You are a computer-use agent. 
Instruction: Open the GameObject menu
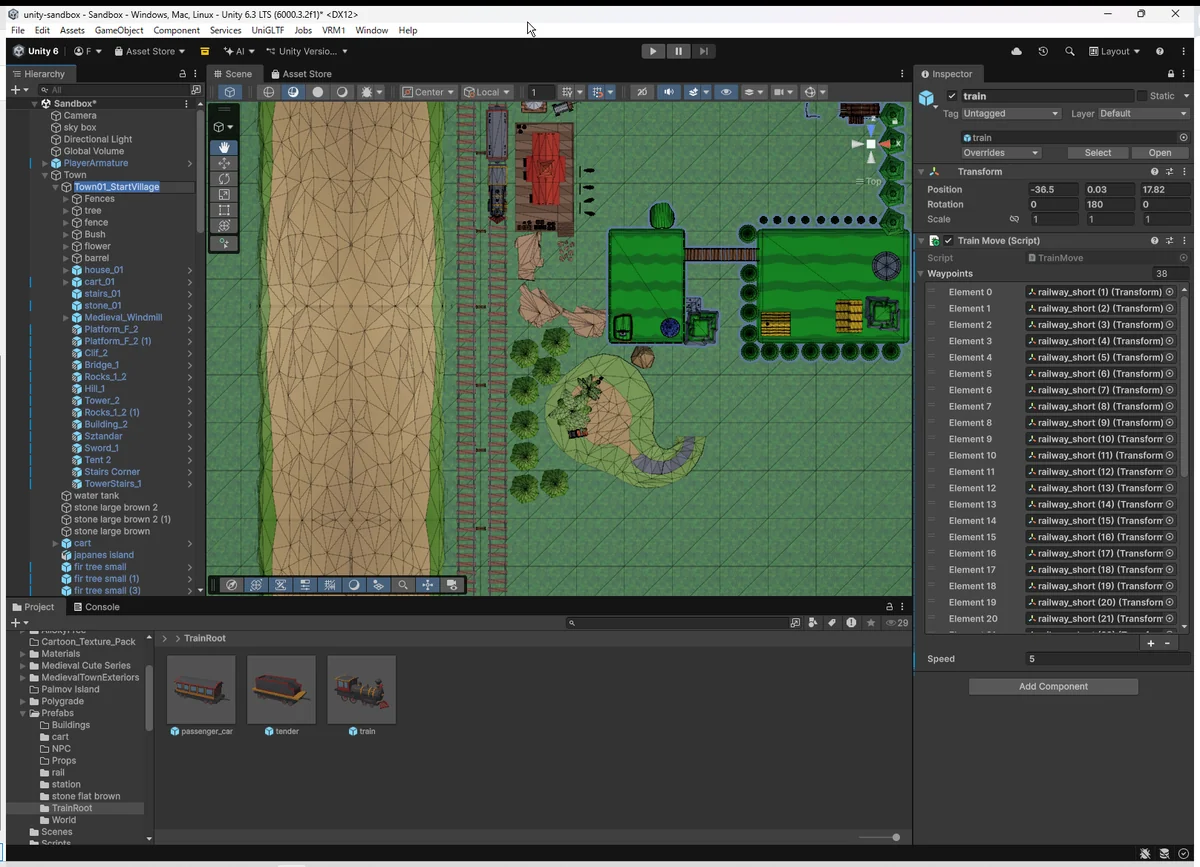click(x=119, y=30)
